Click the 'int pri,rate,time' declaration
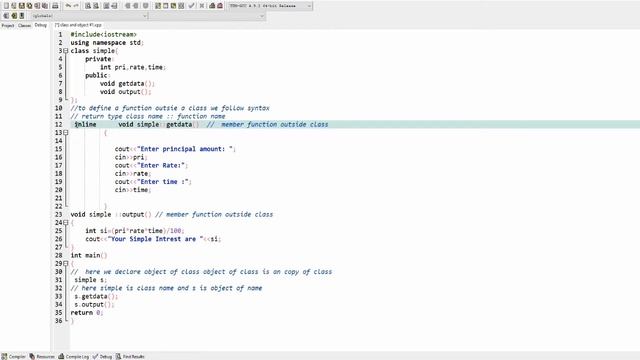This screenshot has height=360, width=640. pos(133,67)
